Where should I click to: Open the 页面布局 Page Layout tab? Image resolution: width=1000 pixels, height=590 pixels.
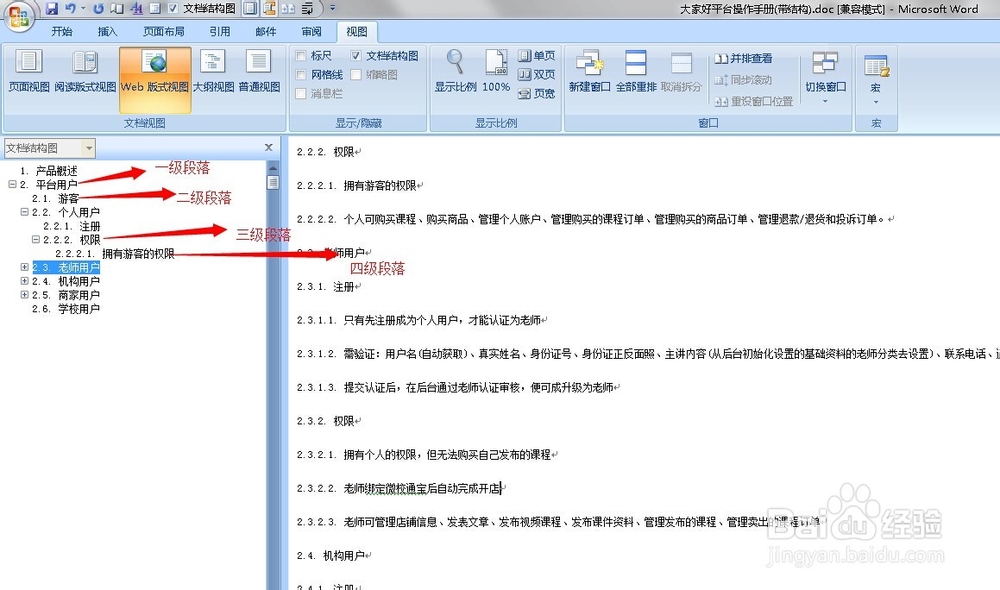point(164,31)
